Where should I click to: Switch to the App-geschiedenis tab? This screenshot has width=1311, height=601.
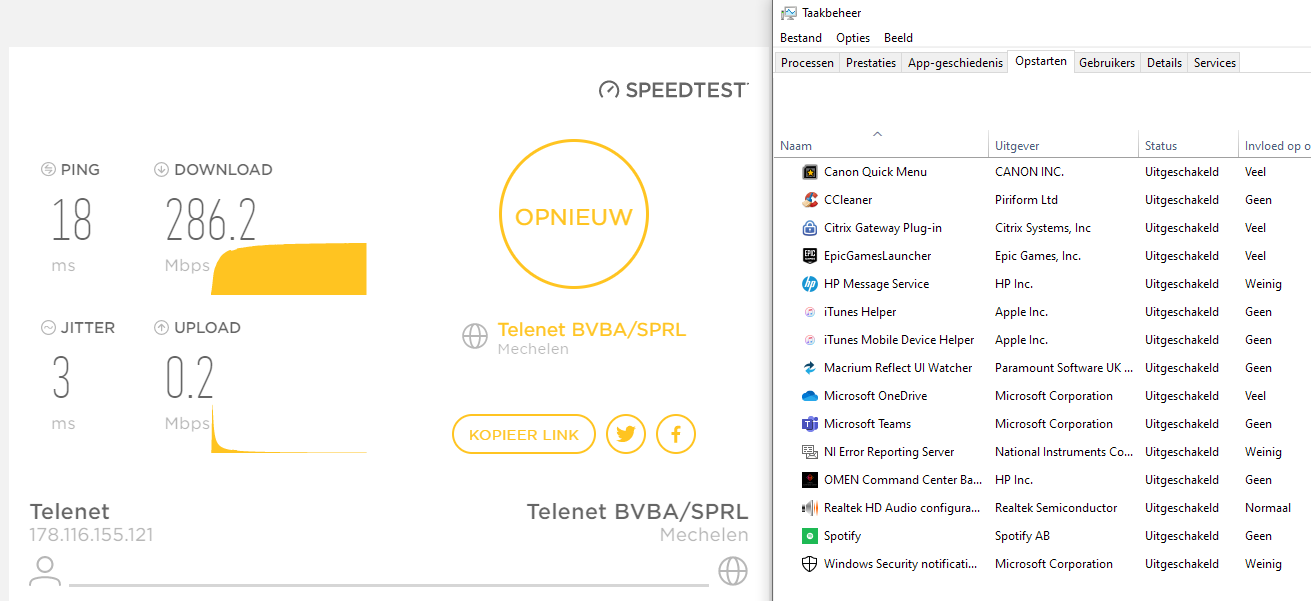pyautogui.click(x=955, y=63)
